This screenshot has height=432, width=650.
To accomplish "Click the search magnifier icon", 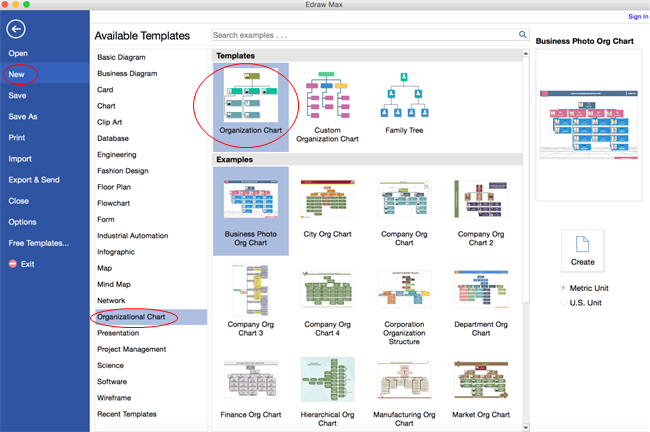I will click(x=523, y=35).
